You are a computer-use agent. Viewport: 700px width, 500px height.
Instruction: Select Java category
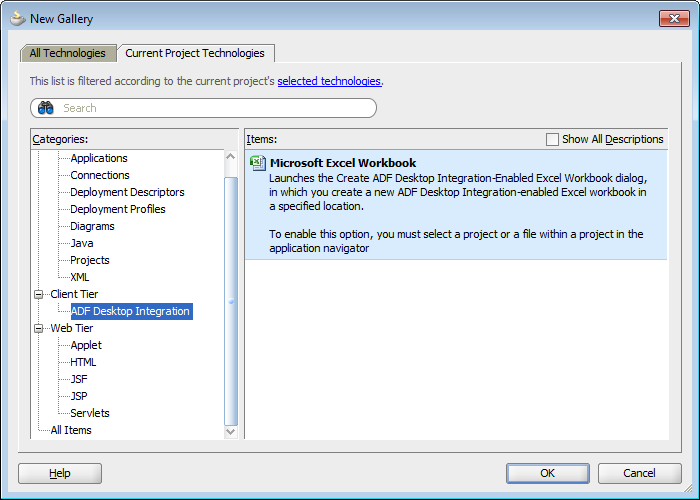[x=82, y=243]
